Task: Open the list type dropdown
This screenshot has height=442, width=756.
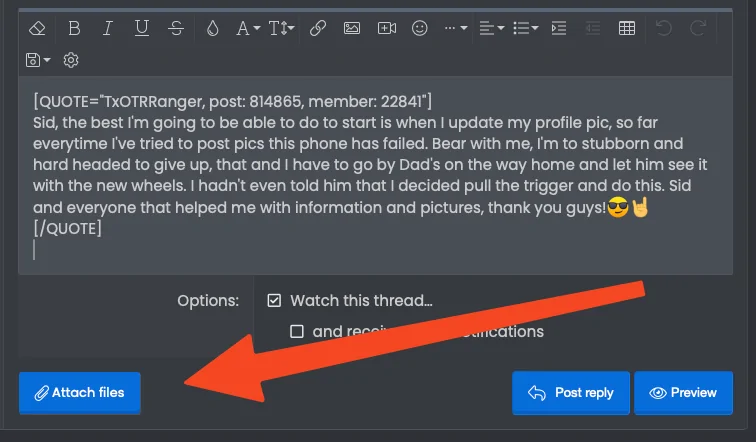Action: (x=526, y=28)
